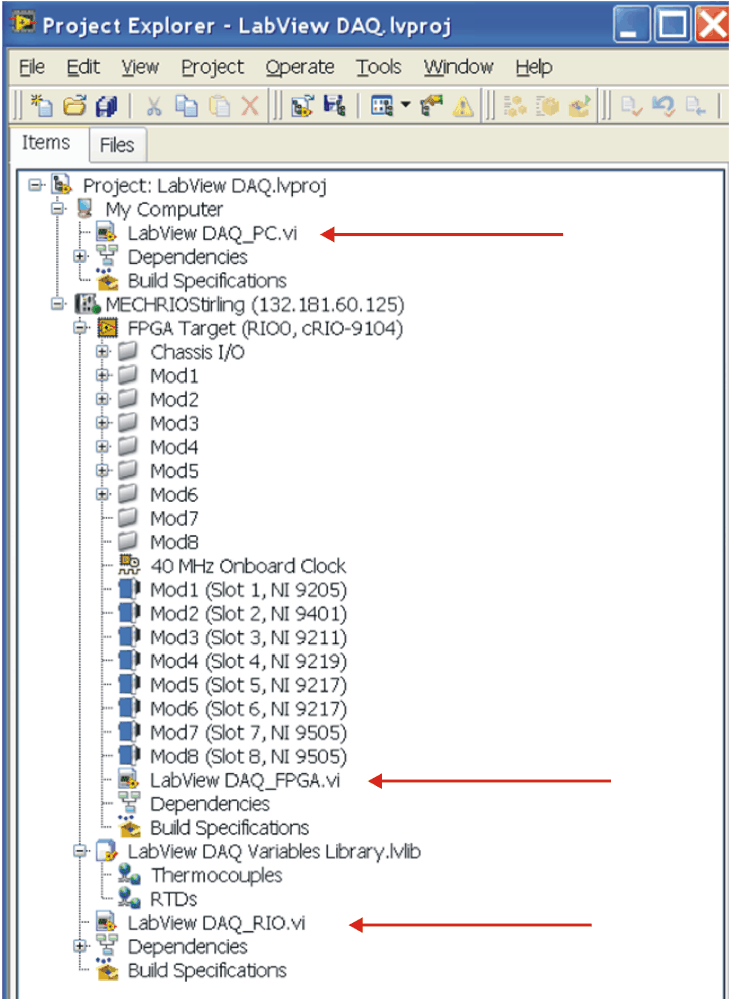
Task: Select Mod4 (Slot 4, NI 9219)
Action: tap(248, 661)
